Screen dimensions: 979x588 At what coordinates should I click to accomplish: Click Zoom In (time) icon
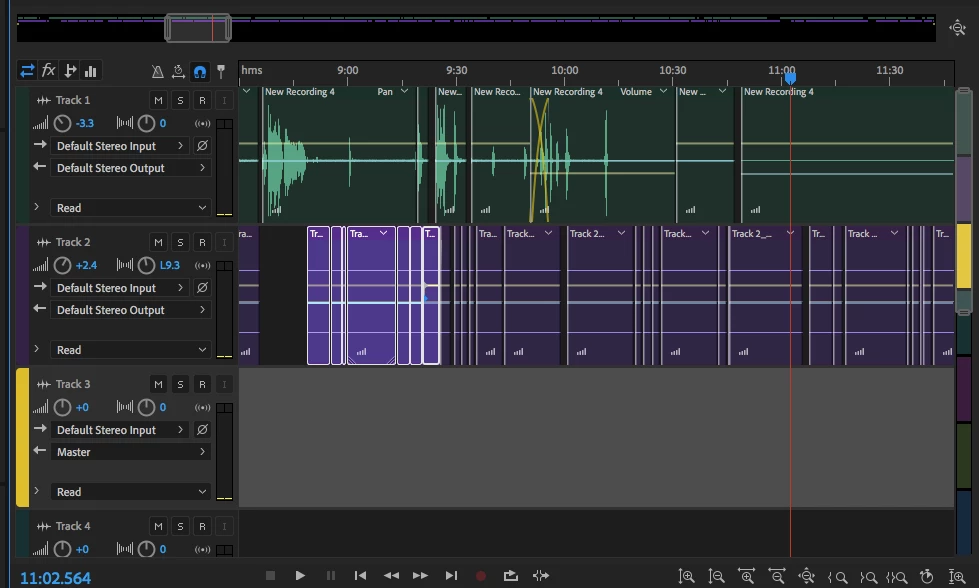pos(746,576)
